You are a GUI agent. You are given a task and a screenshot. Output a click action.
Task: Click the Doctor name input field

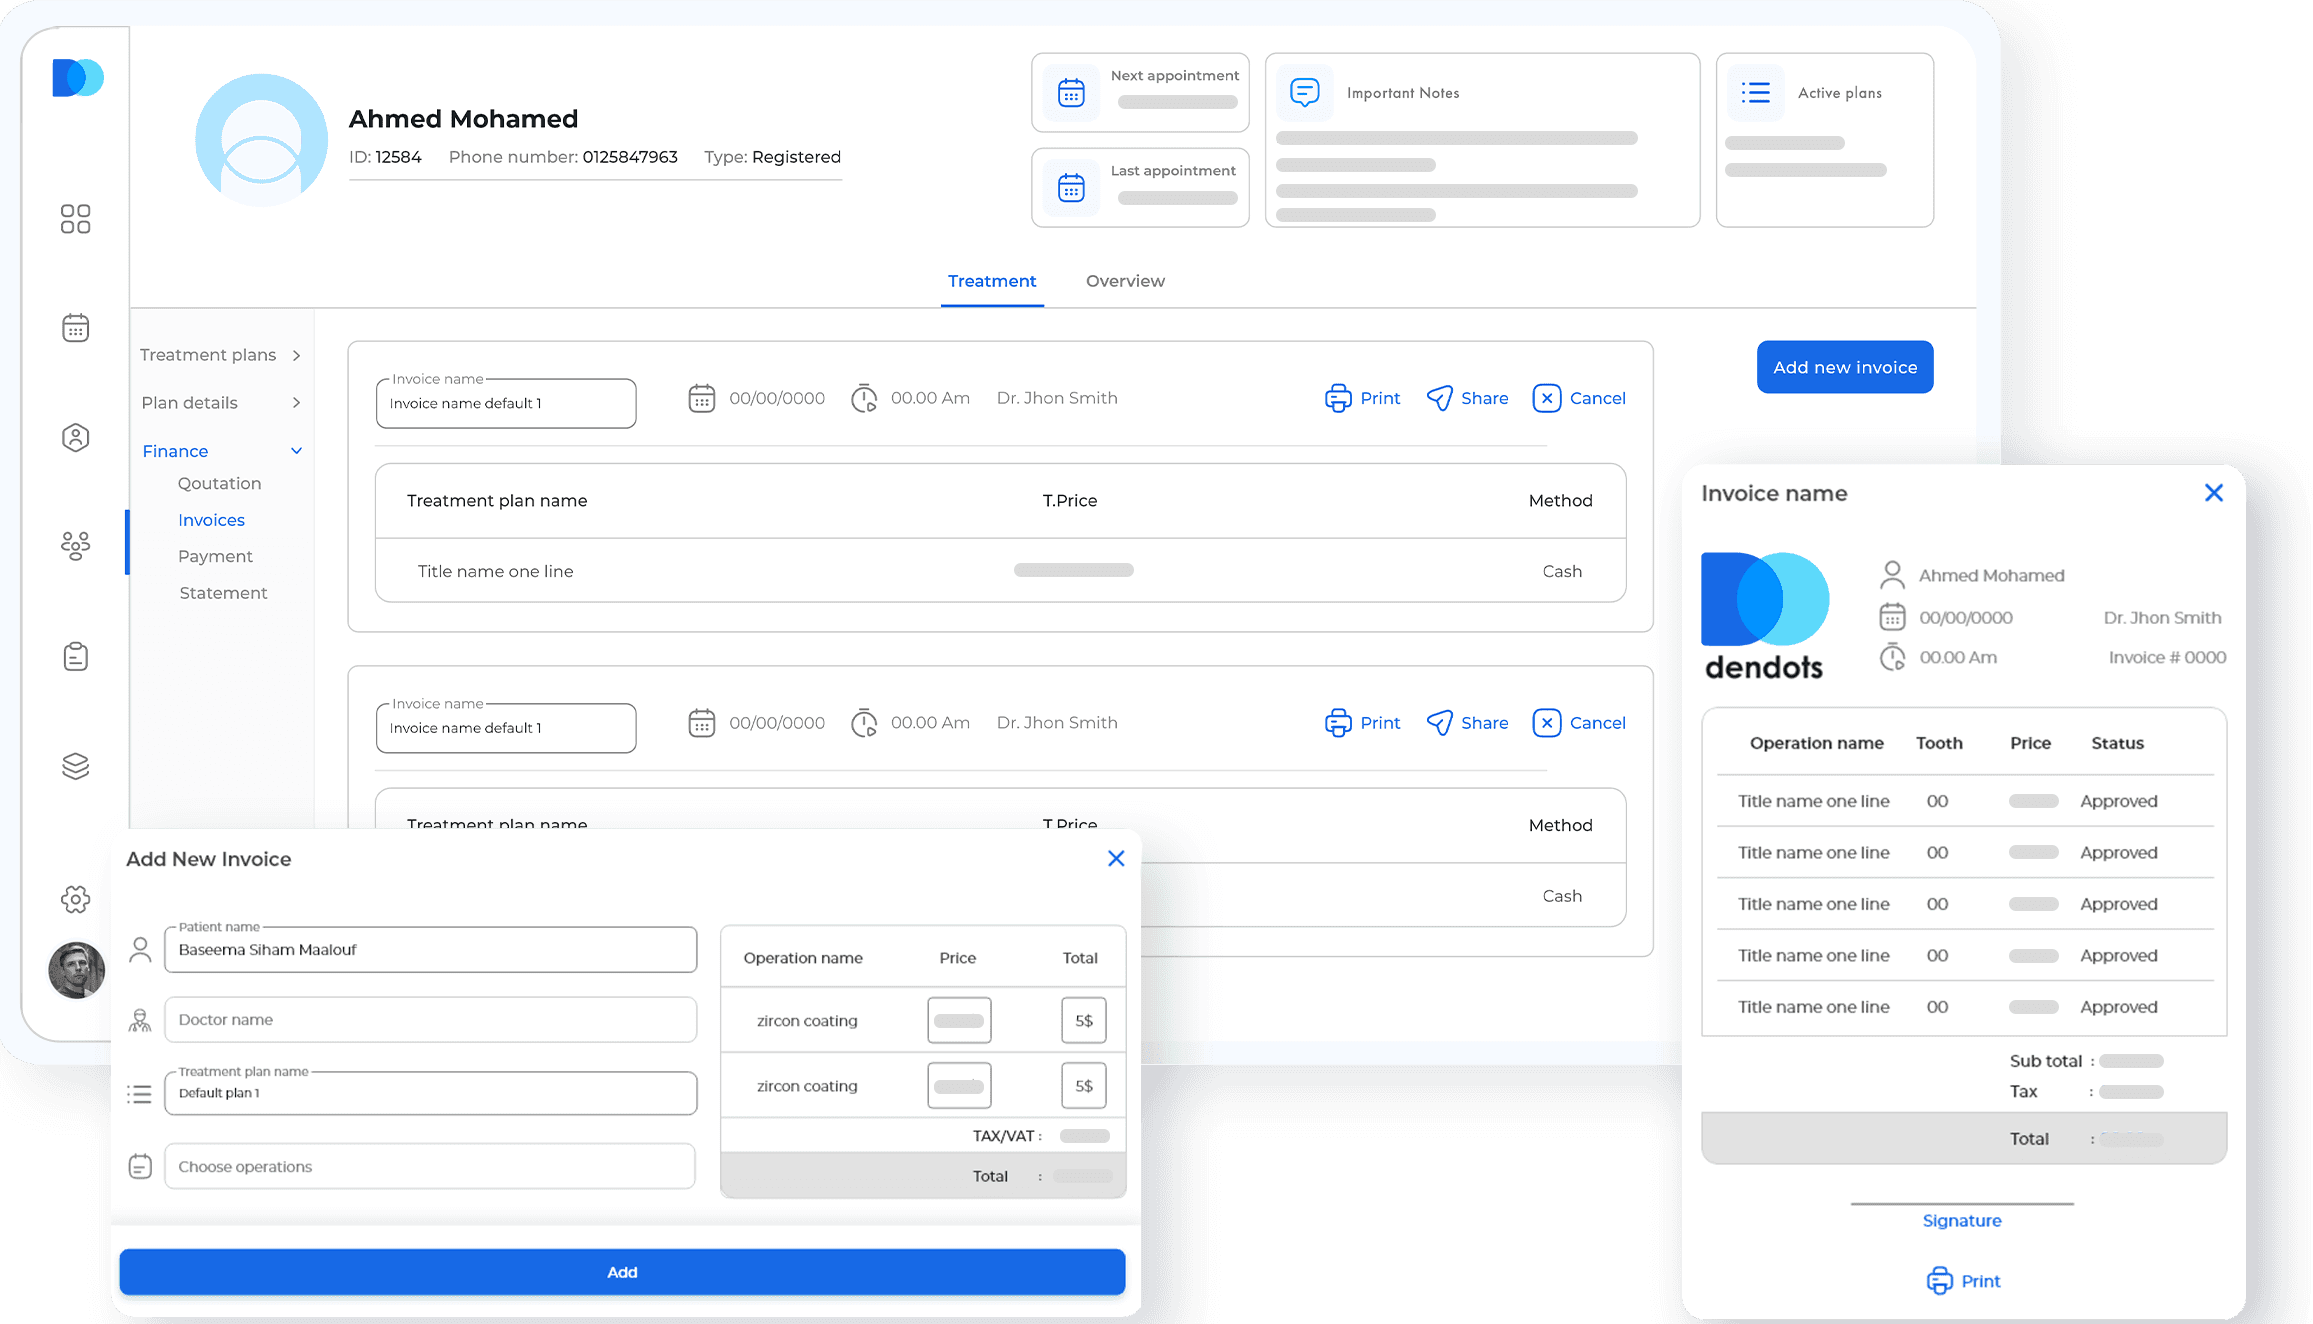pos(430,1020)
